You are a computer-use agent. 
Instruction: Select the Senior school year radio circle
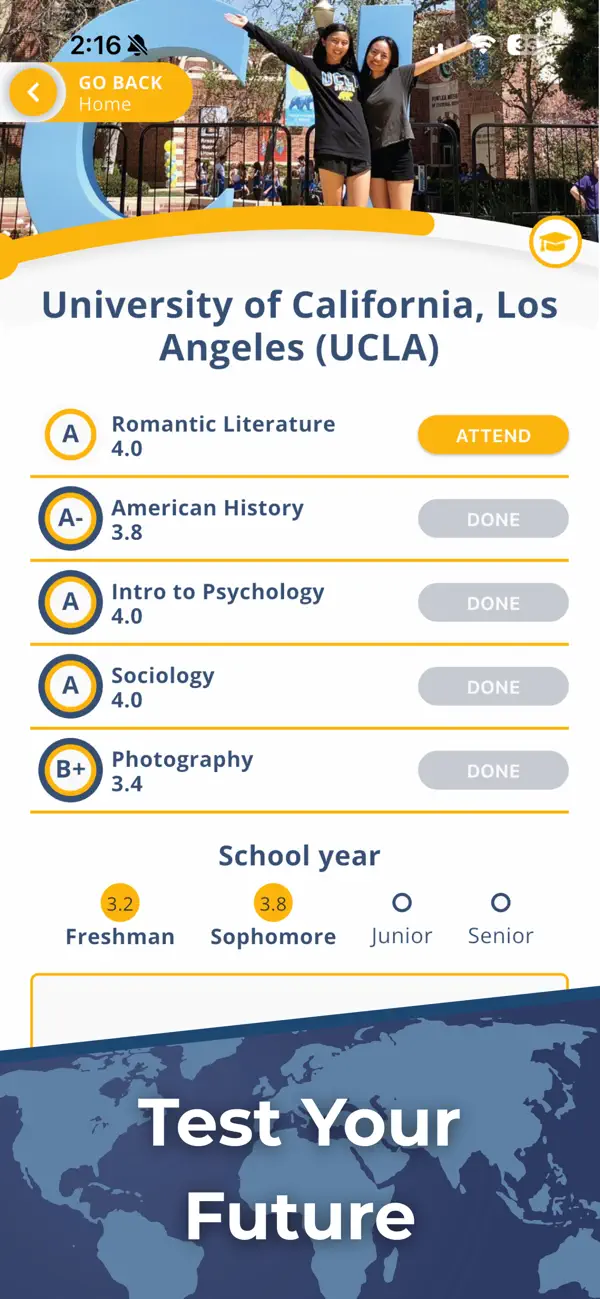pos(501,903)
